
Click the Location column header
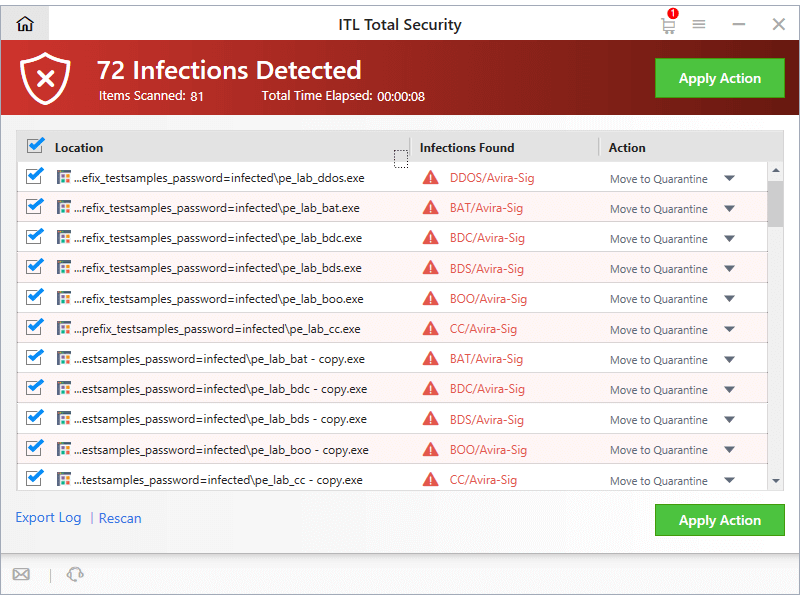tap(79, 147)
